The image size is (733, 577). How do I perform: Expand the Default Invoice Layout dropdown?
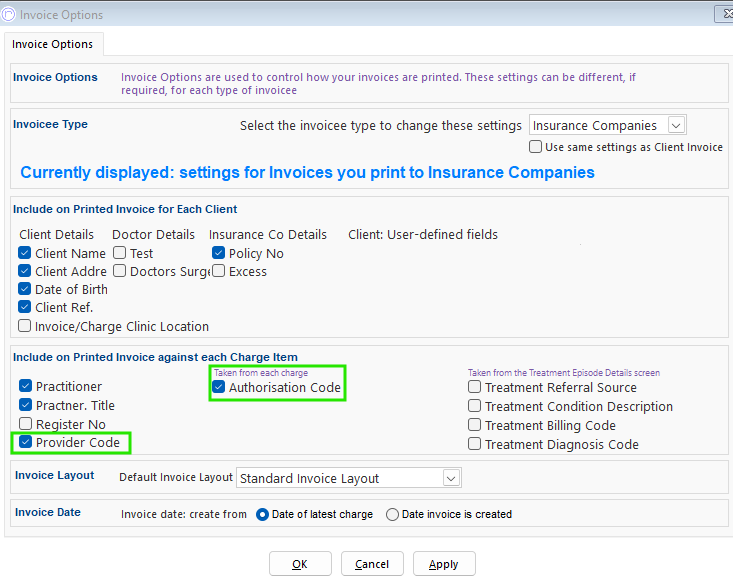(x=451, y=478)
